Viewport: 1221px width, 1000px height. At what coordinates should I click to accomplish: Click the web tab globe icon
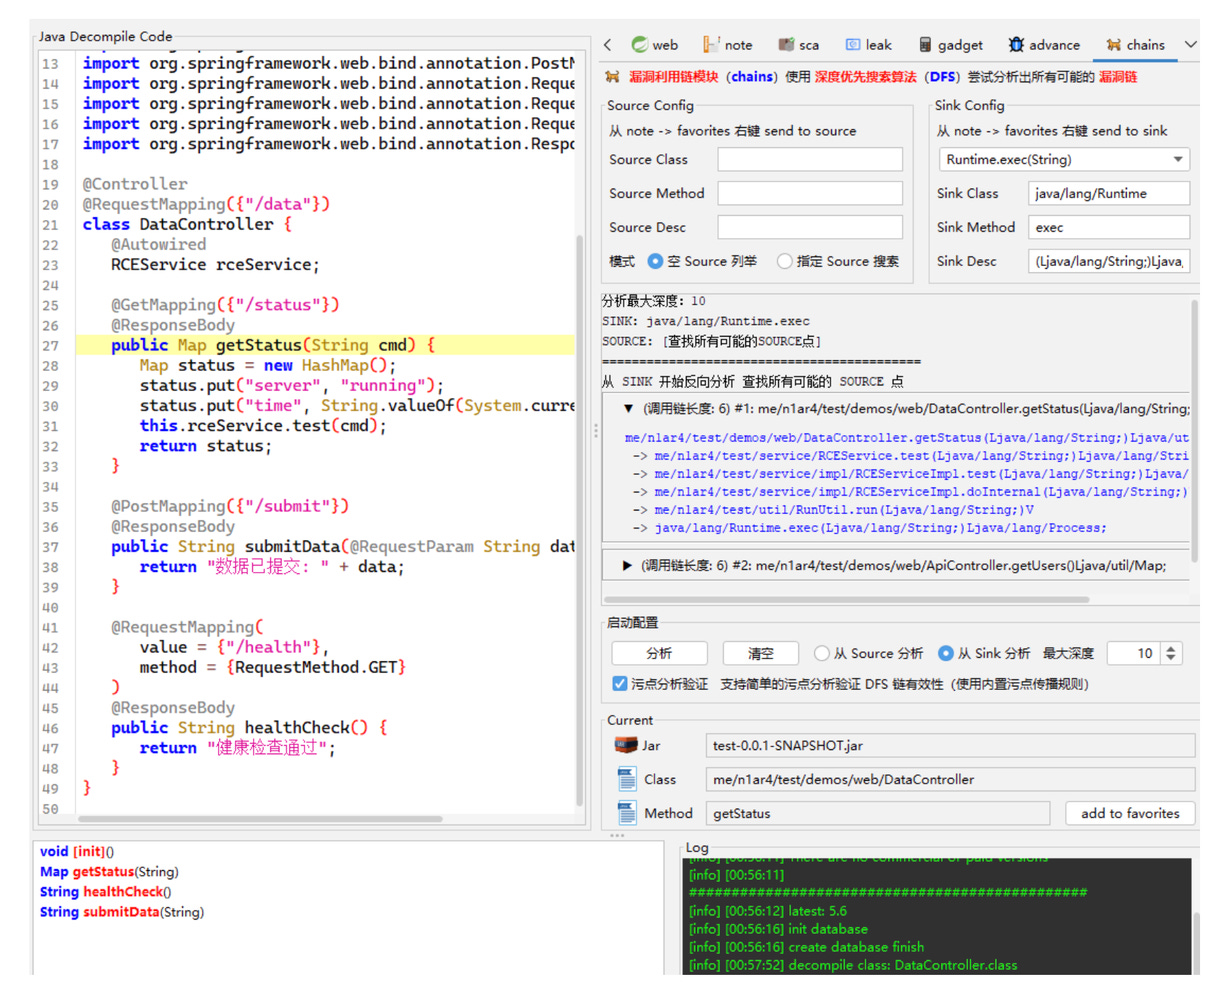click(639, 45)
